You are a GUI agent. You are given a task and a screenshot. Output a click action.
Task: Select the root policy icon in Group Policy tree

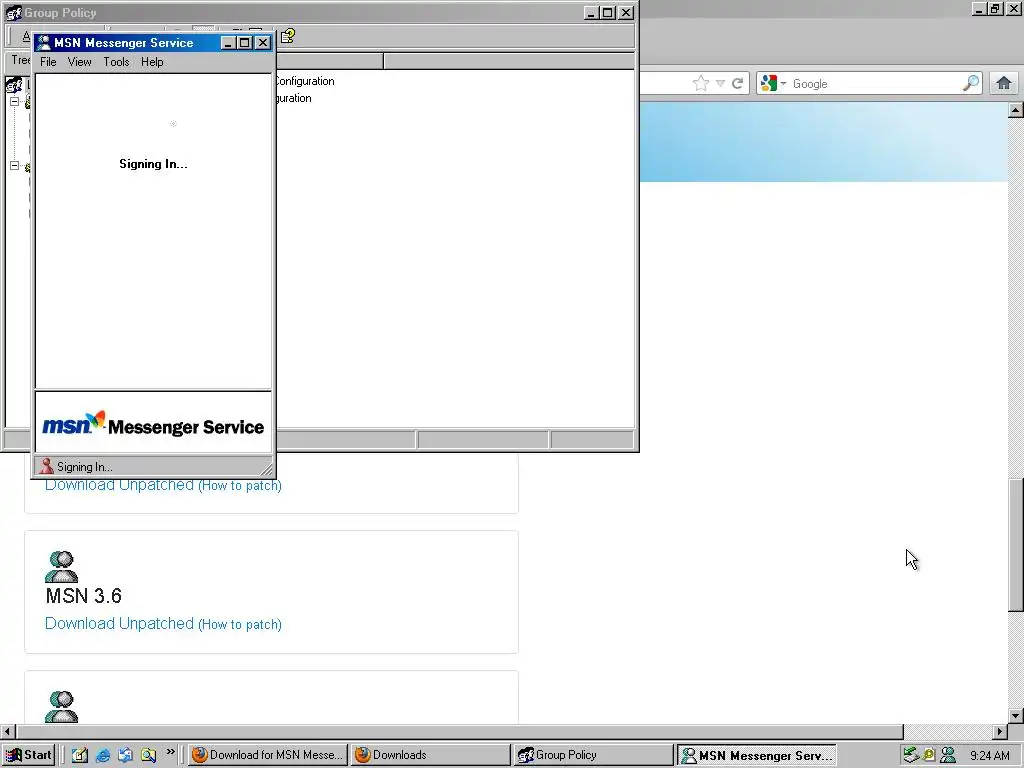coord(14,85)
